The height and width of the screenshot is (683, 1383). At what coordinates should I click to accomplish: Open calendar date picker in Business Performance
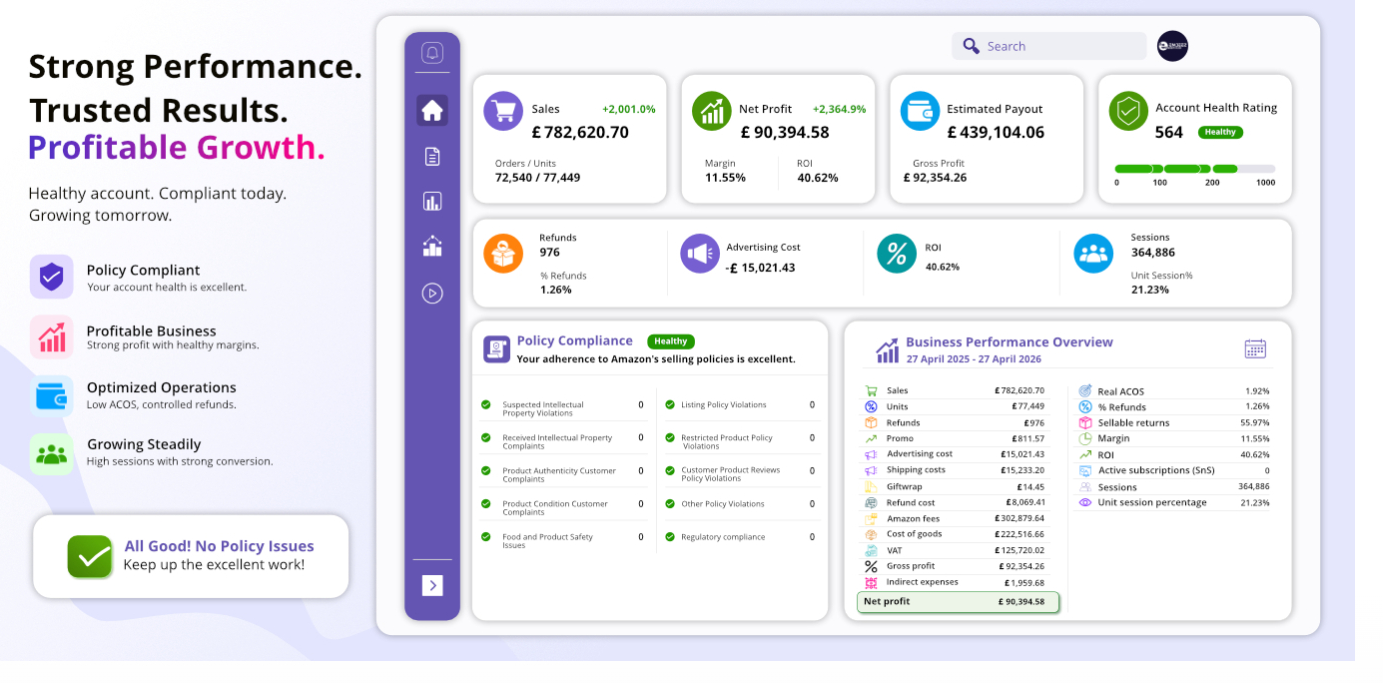[x=1255, y=349]
